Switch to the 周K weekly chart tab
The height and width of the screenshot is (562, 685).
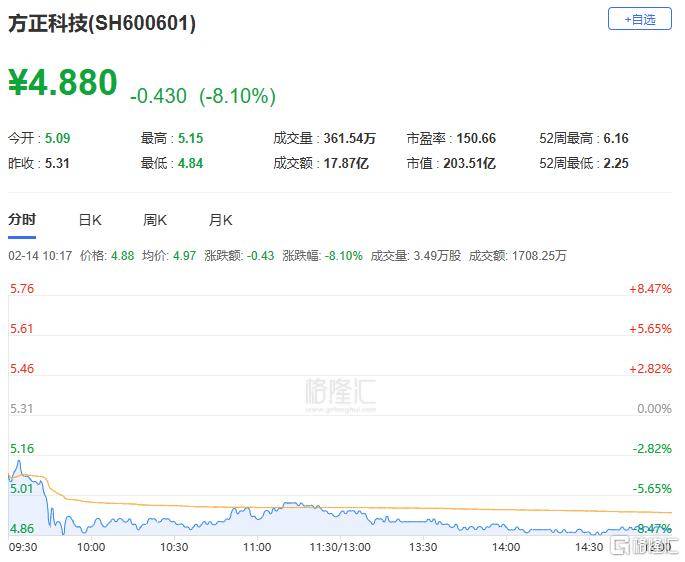[x=155, y=220]
